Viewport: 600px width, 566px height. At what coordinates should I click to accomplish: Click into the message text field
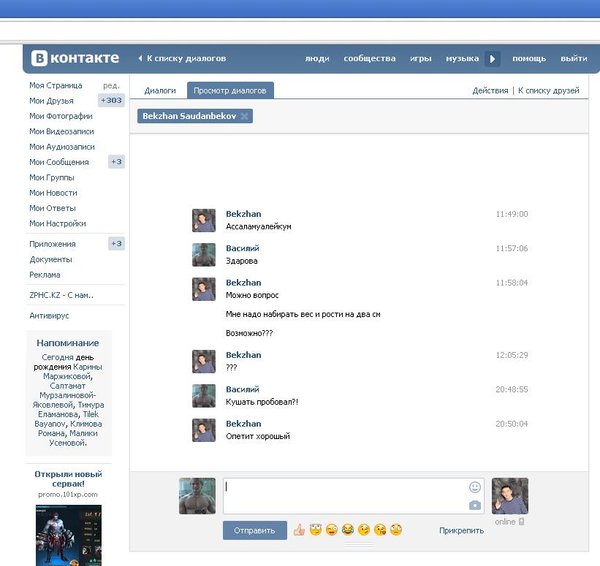[345, 496]
